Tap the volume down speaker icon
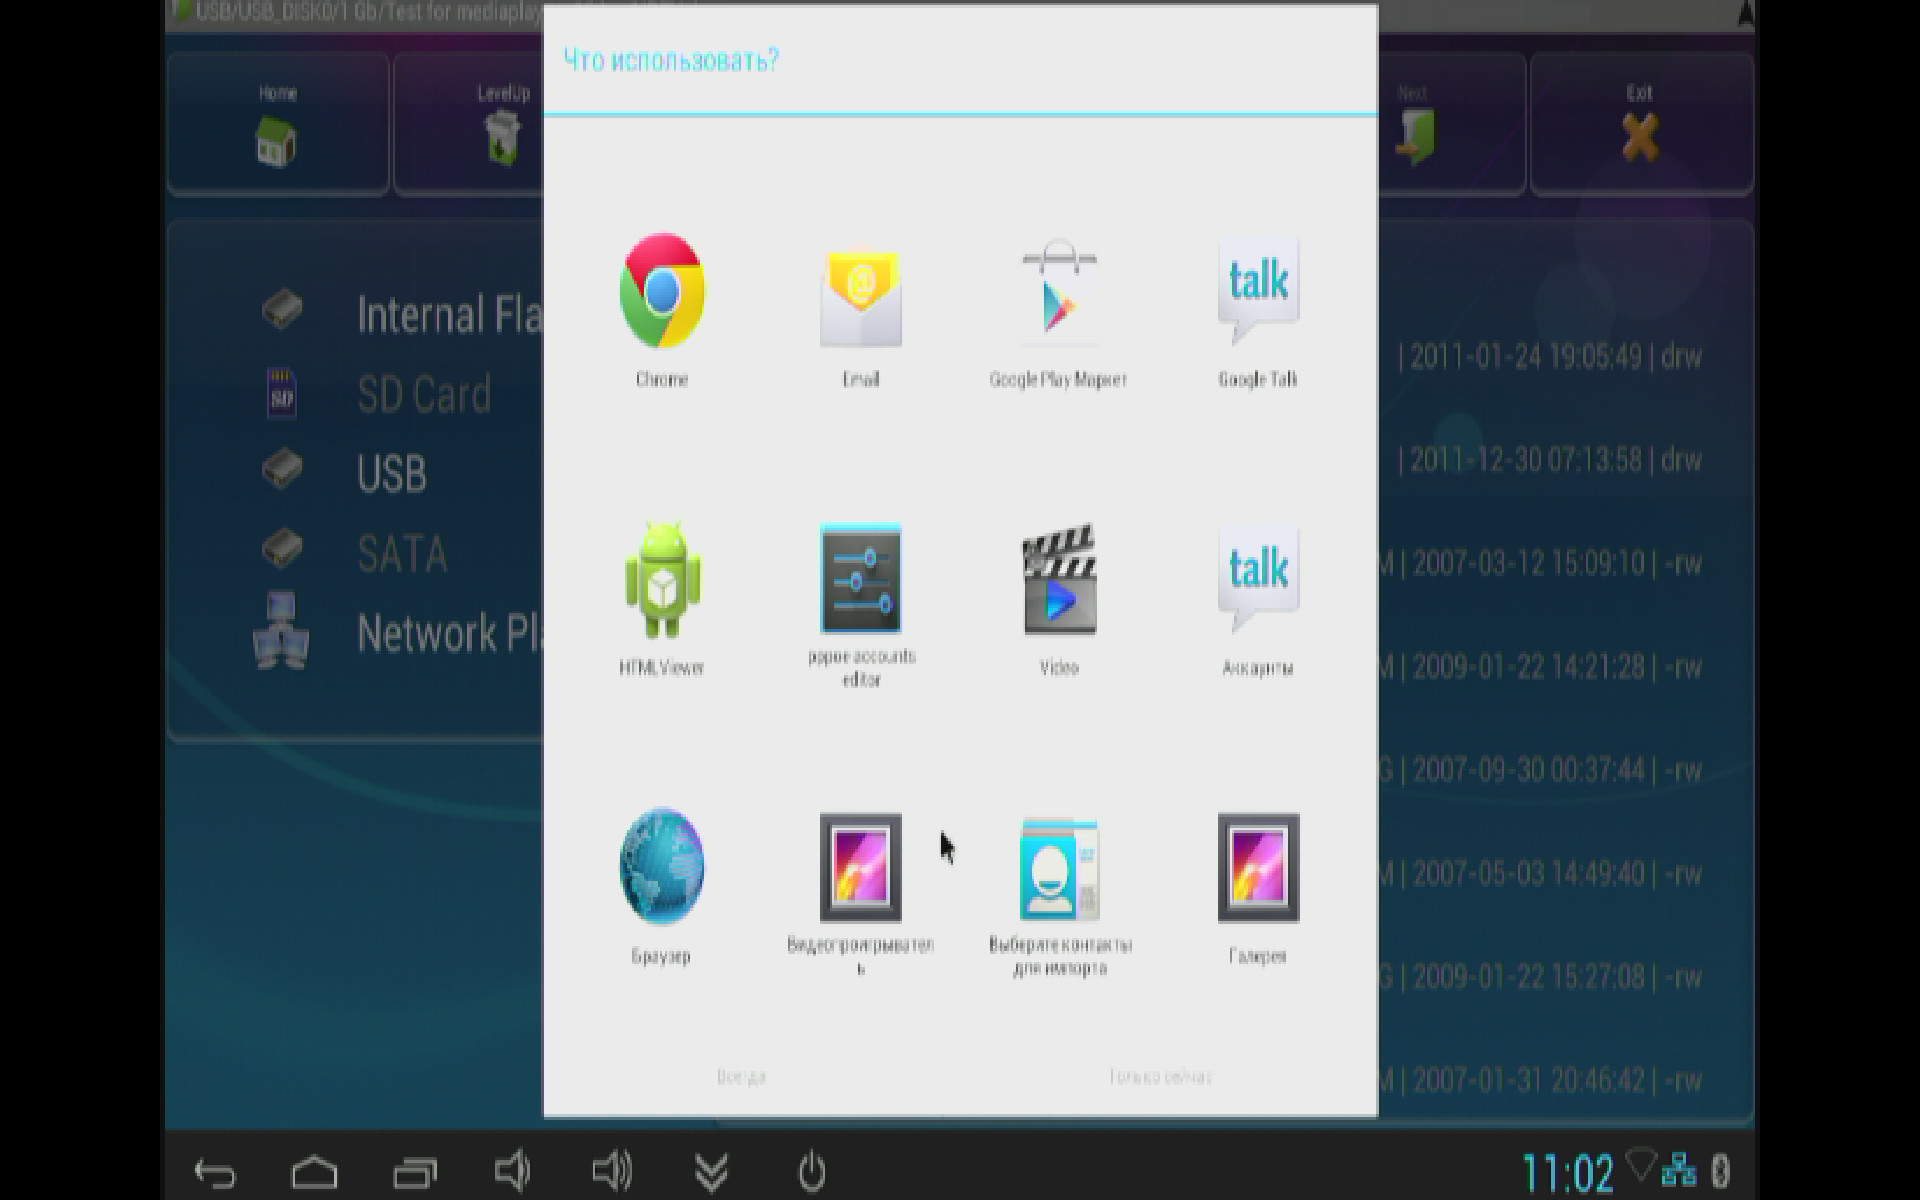This screenshot has width=1920, height=1200. [x=512, y=1170]
